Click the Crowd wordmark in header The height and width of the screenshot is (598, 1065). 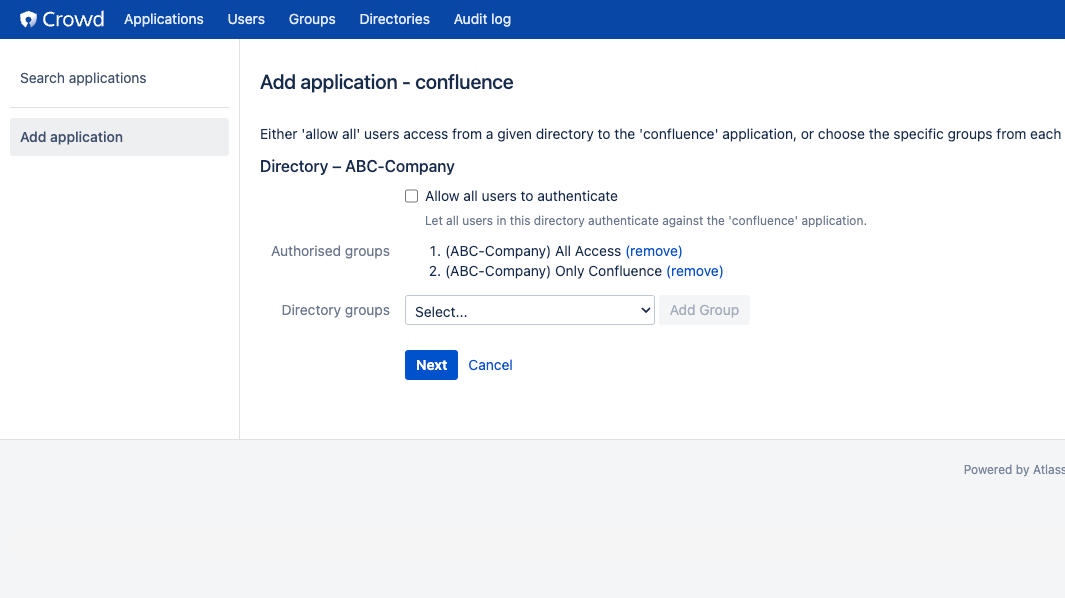pyautogui.click(x=73, y=19)
